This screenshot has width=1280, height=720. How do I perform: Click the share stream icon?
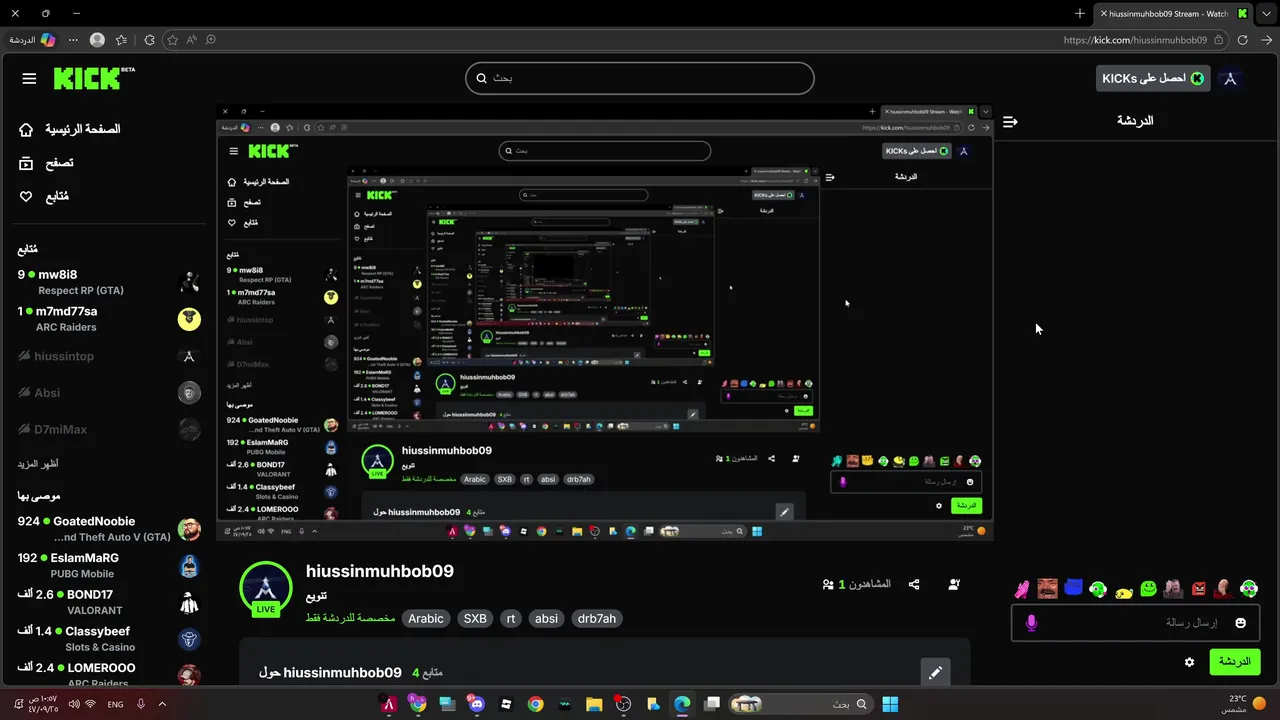point(914,584)
